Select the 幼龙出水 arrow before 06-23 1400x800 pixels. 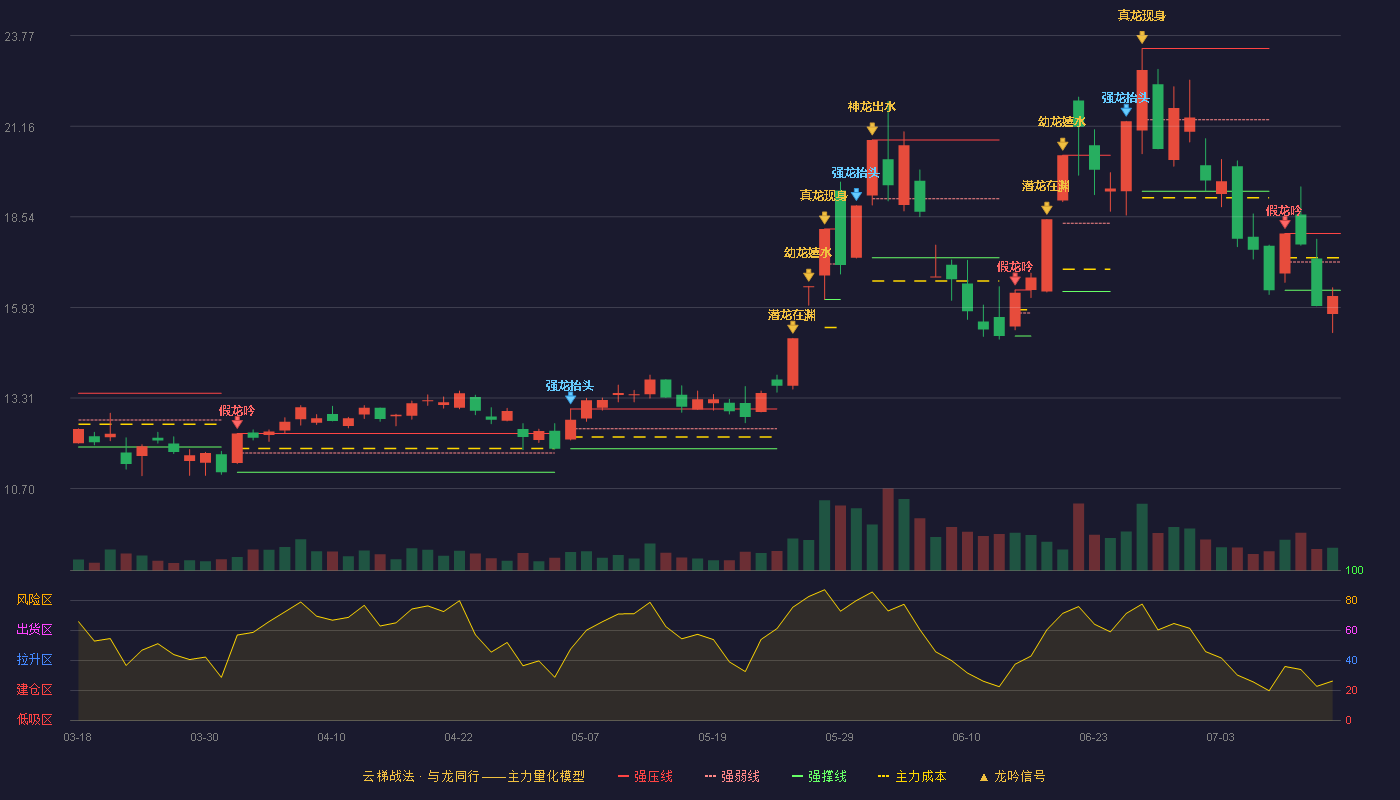(x=1062, y=144)
